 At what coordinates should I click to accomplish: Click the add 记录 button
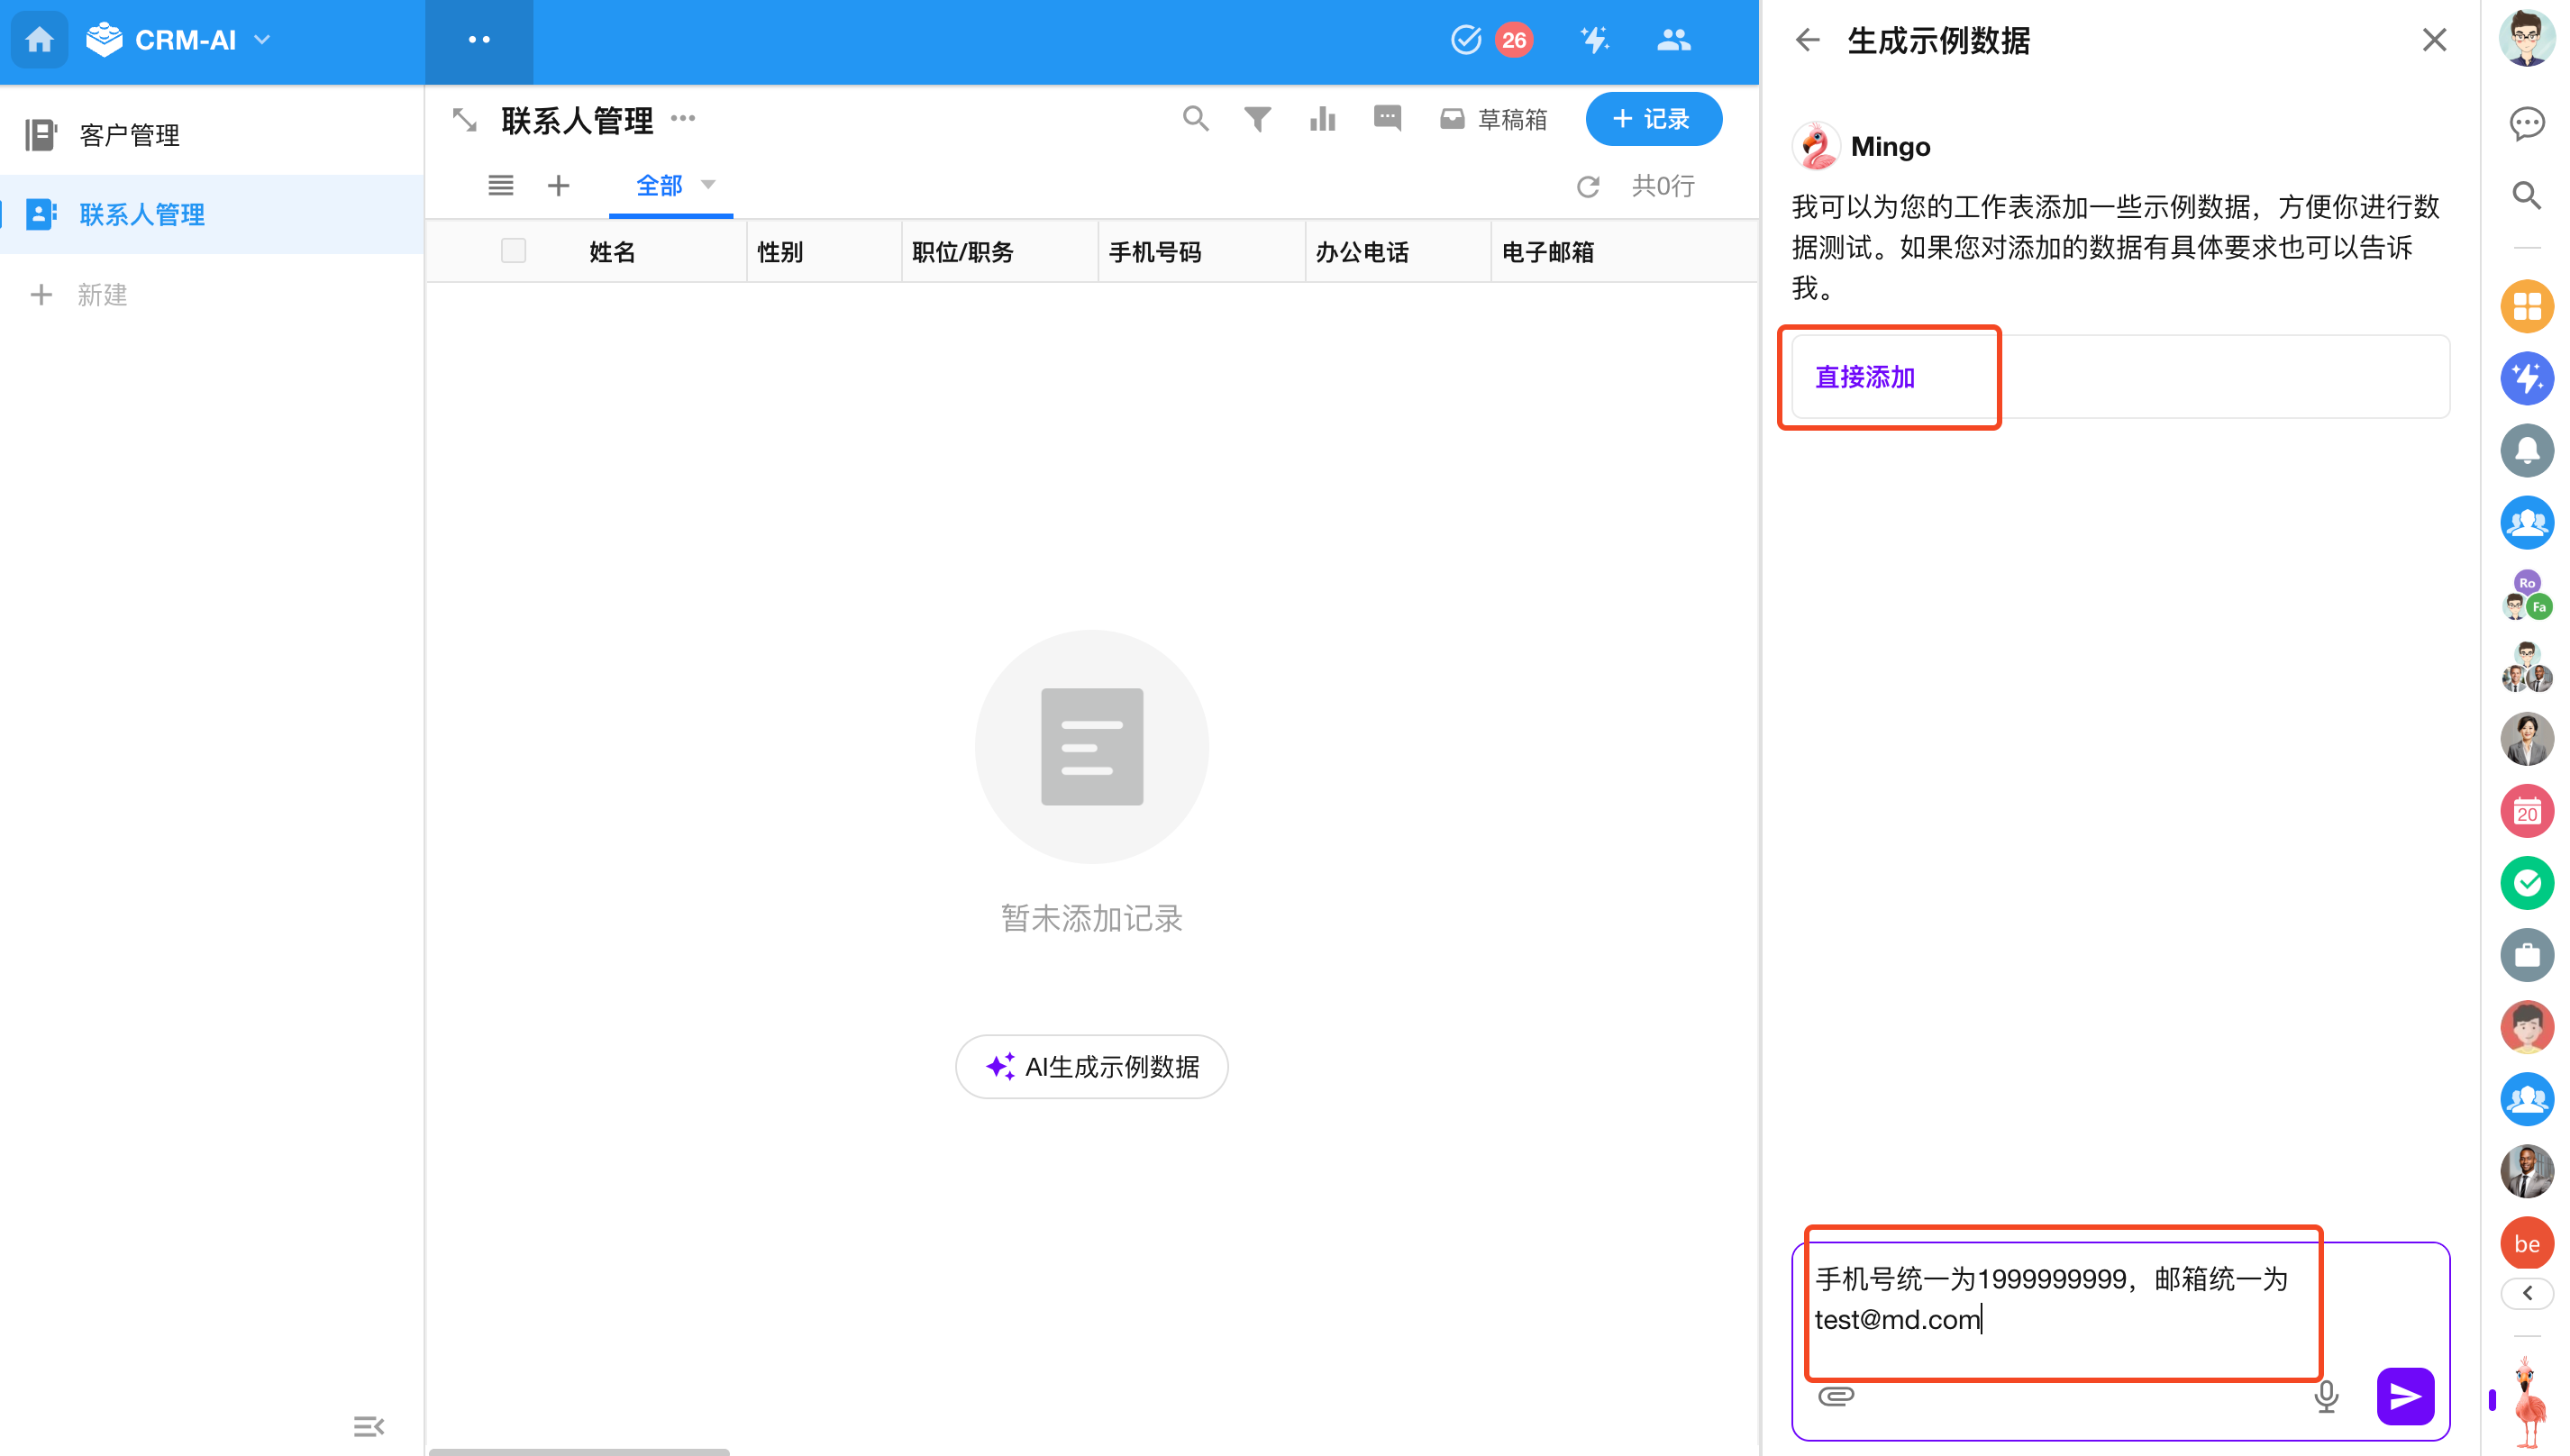1653,119
